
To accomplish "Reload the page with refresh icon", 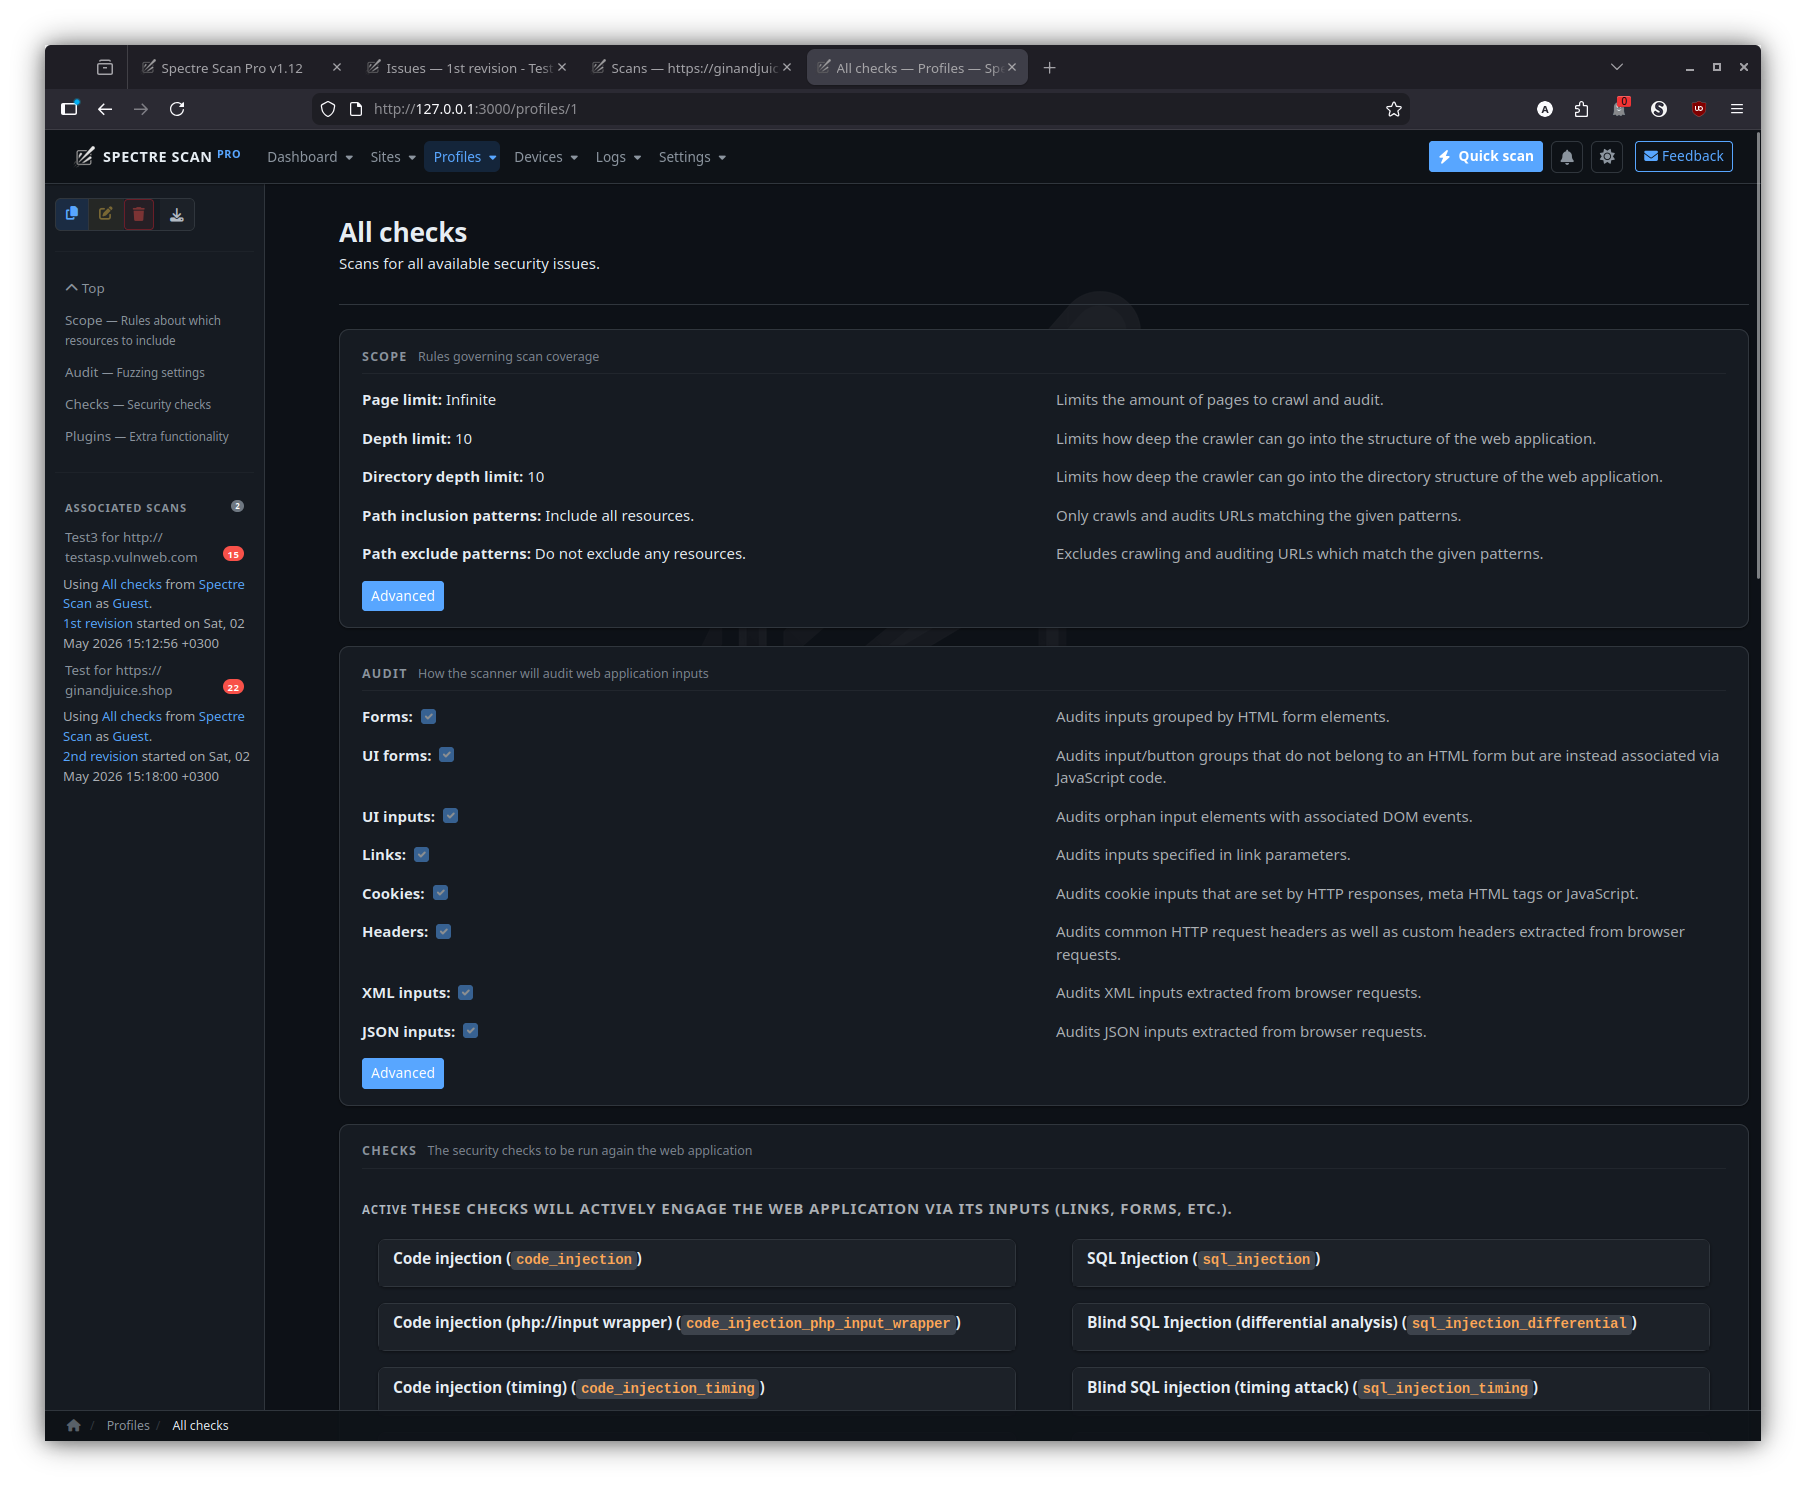I will 177,109.
